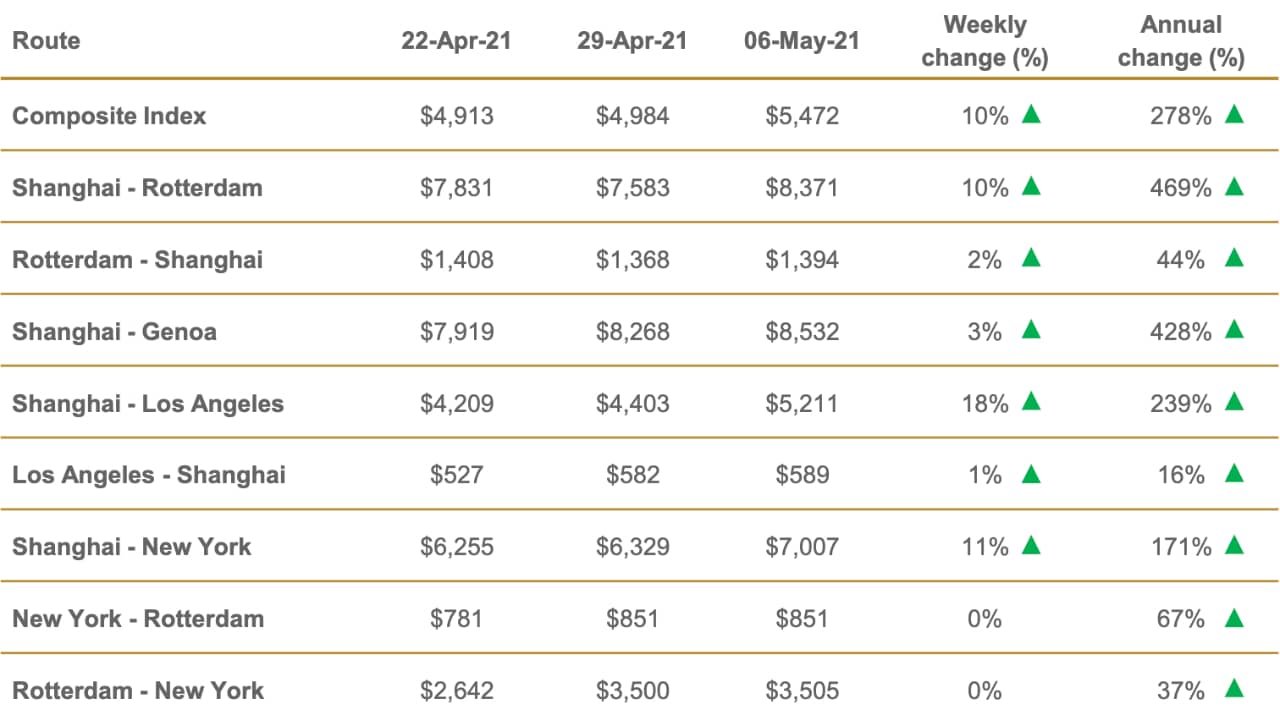Click the Annual change (%) header
This screenshot has width=1280, height=720.
point(1181,41)
